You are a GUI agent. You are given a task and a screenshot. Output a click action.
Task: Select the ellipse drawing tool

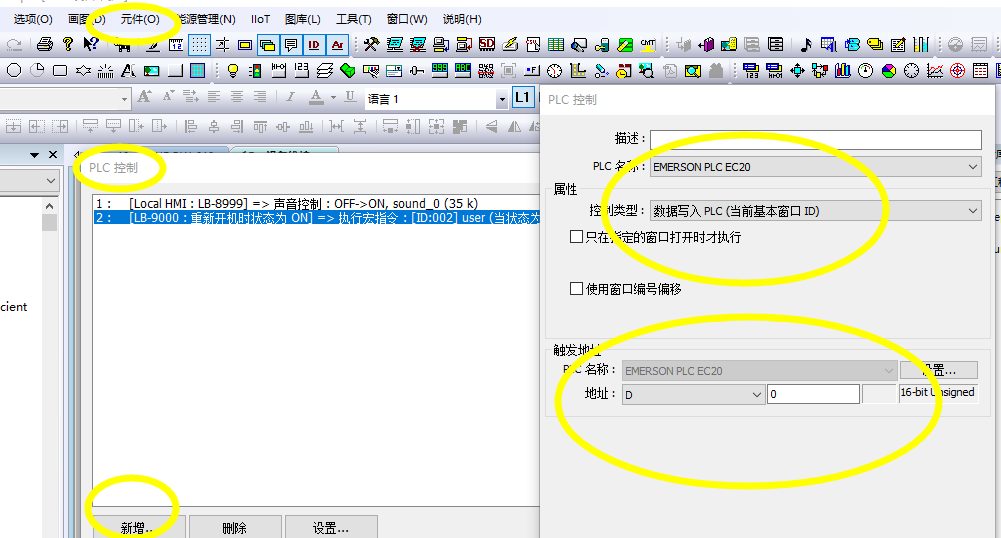14,70
